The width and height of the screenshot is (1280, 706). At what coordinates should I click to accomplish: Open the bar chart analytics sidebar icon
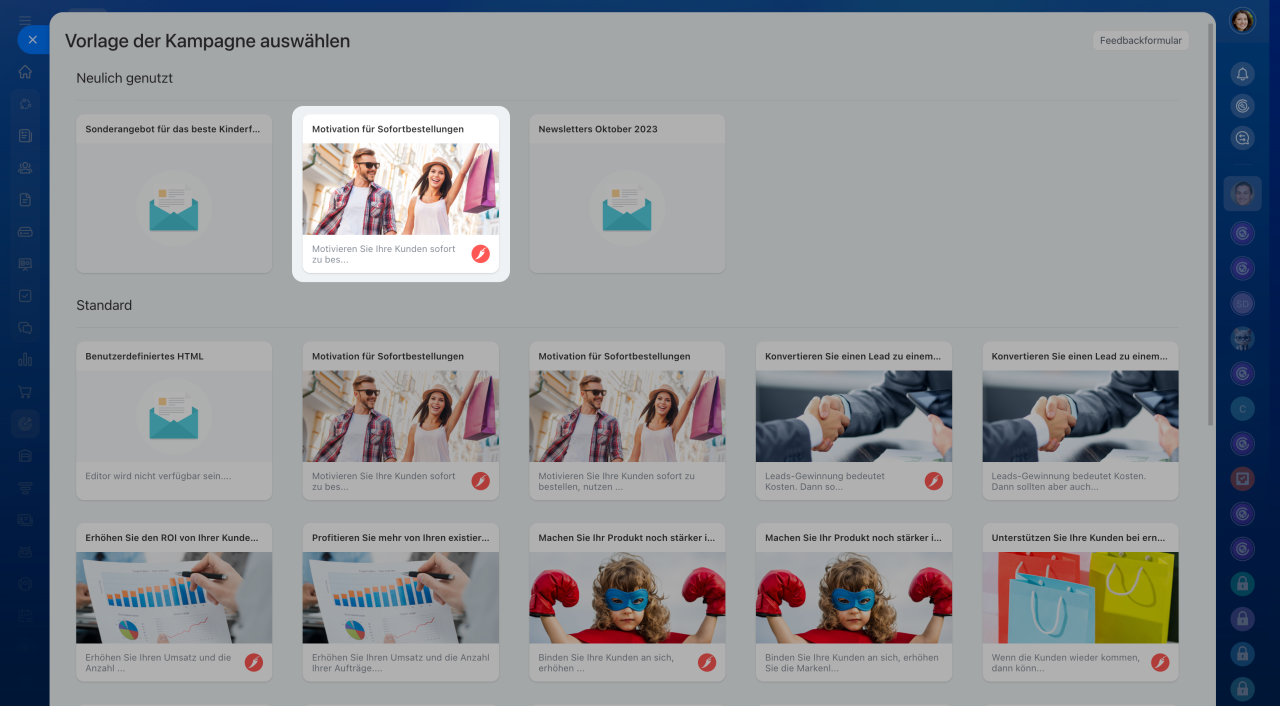coord(25,360)
